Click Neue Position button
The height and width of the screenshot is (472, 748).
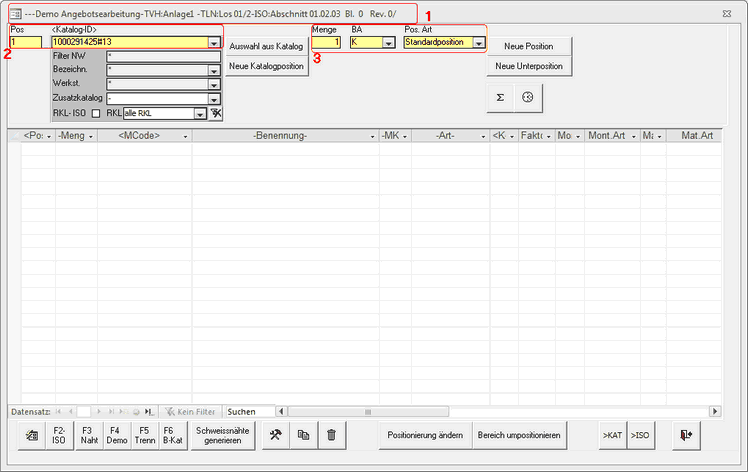click(528, 47)
